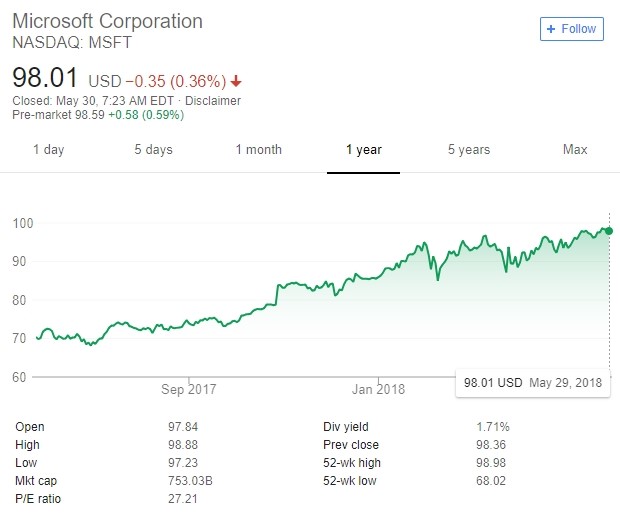Open the 1 month chart tab

pos(258,150)
